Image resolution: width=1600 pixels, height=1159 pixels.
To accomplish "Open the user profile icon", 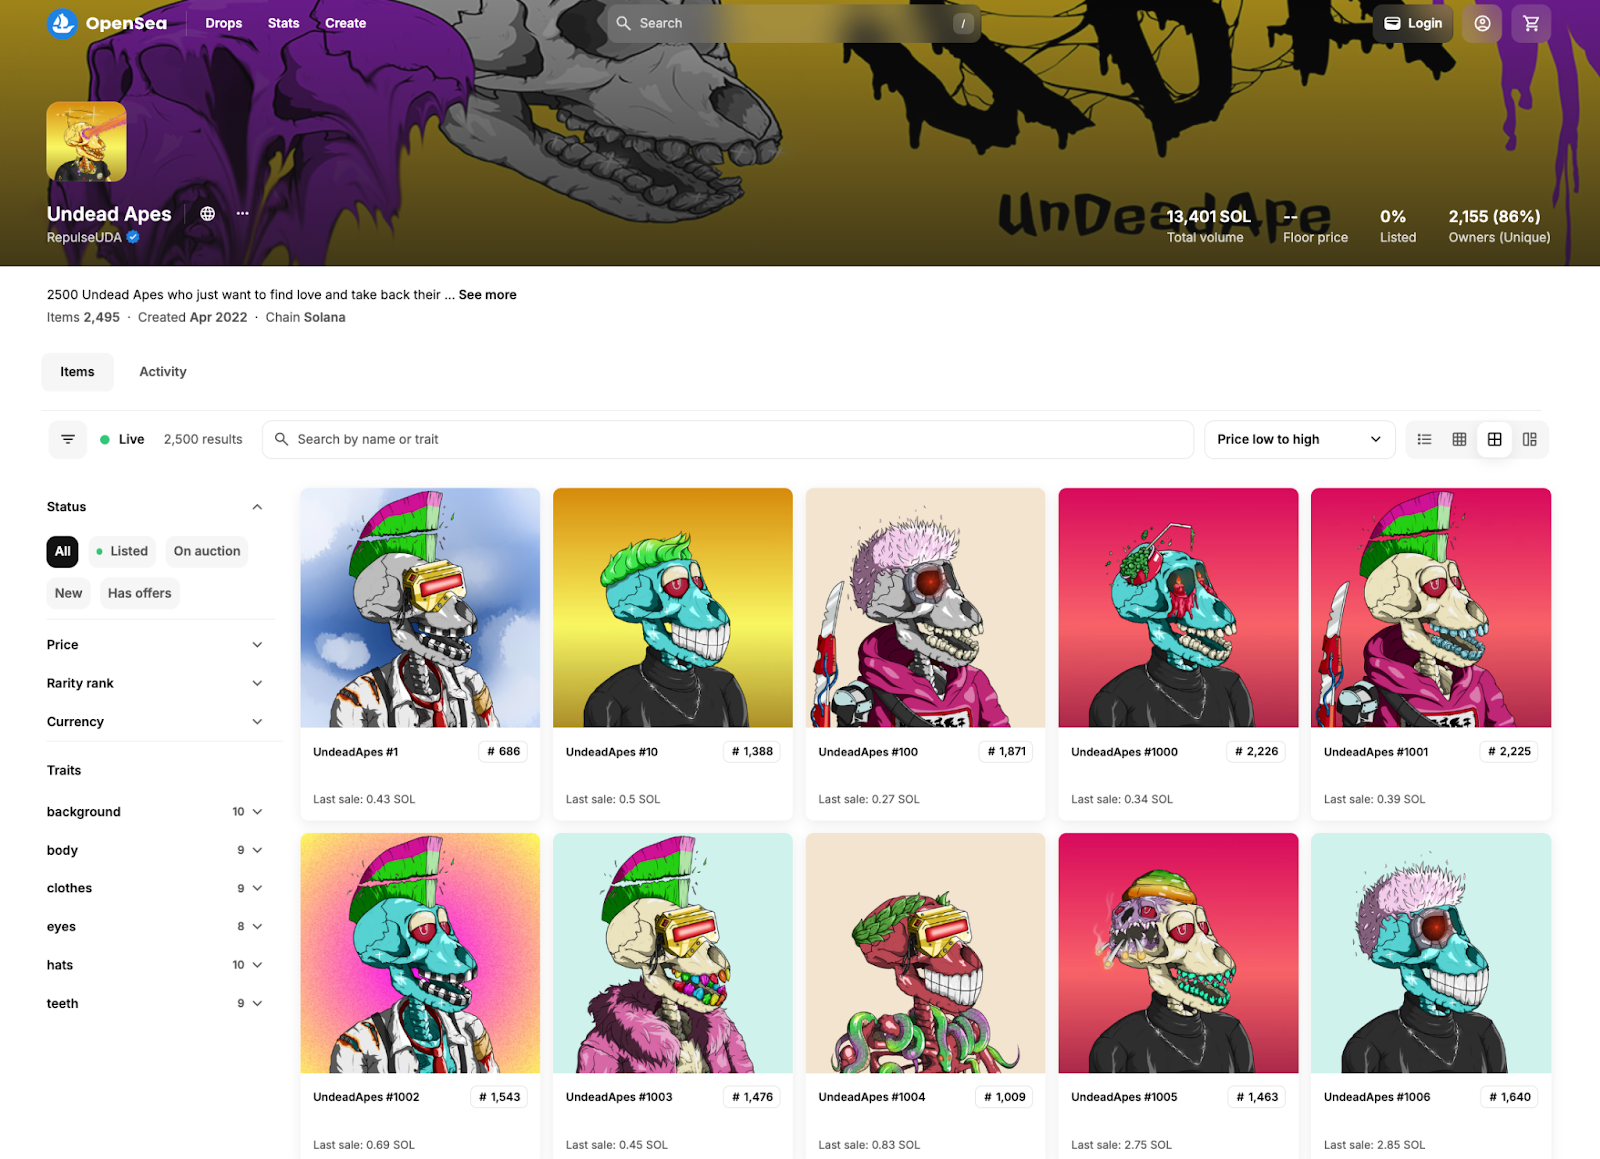I will pyautogui.click(x=1482, y=23).
